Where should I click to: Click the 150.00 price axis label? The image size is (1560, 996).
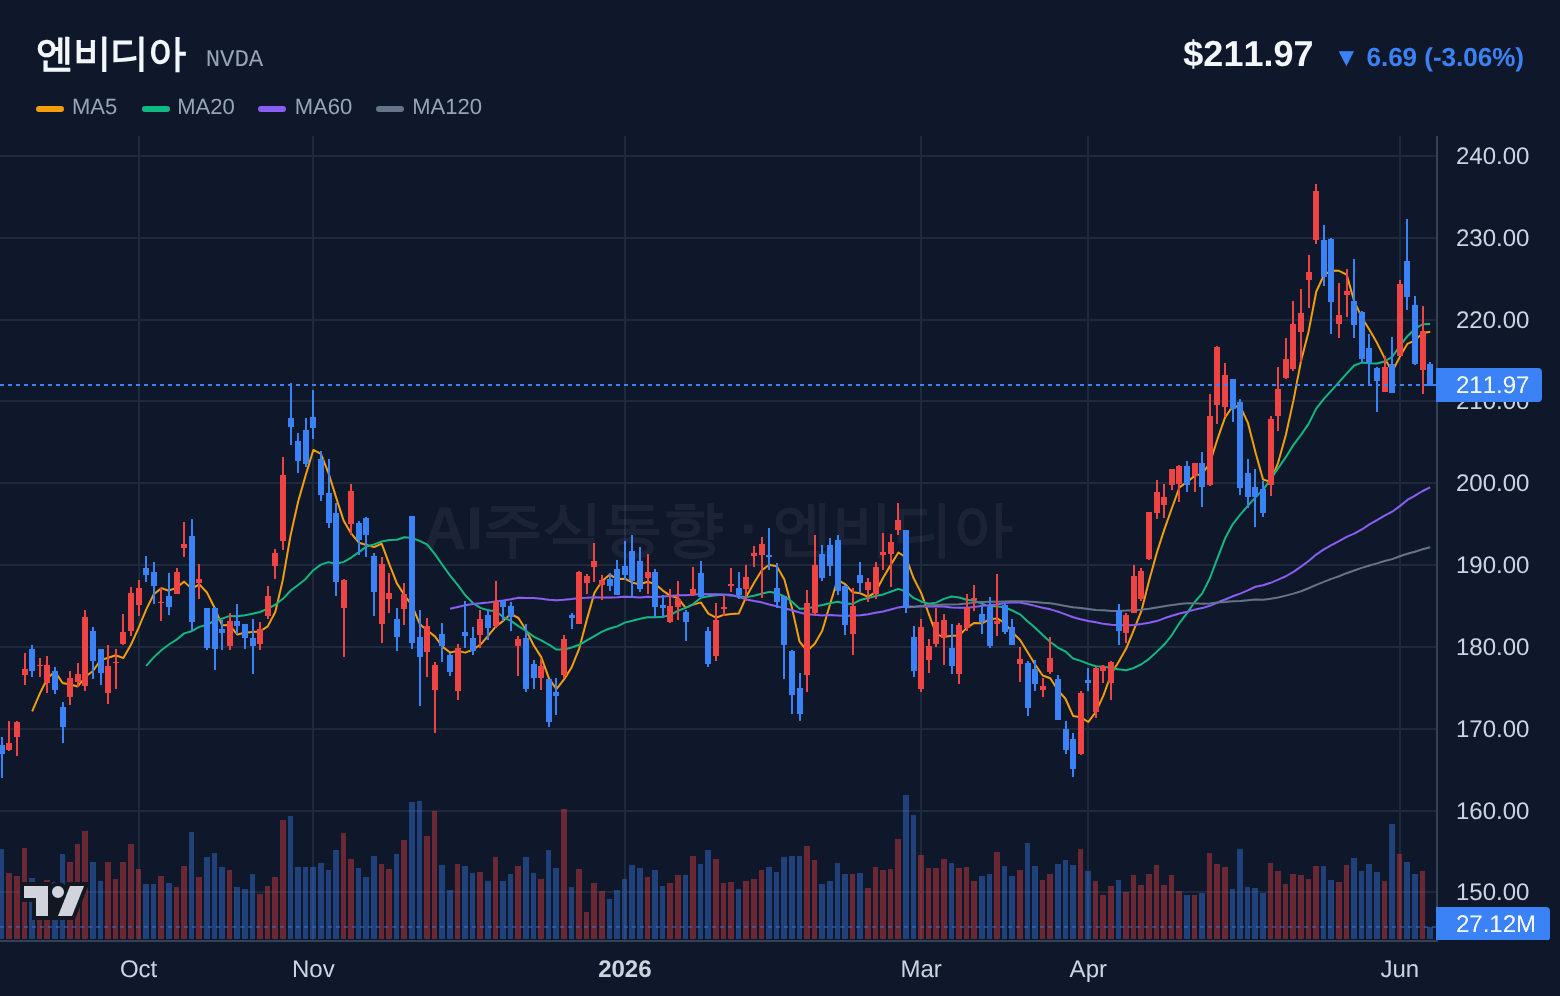1492,892
